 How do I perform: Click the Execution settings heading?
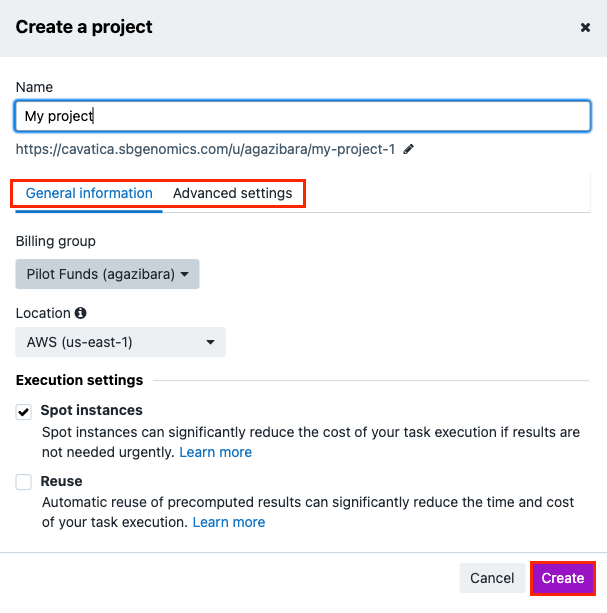click(79, 380)
